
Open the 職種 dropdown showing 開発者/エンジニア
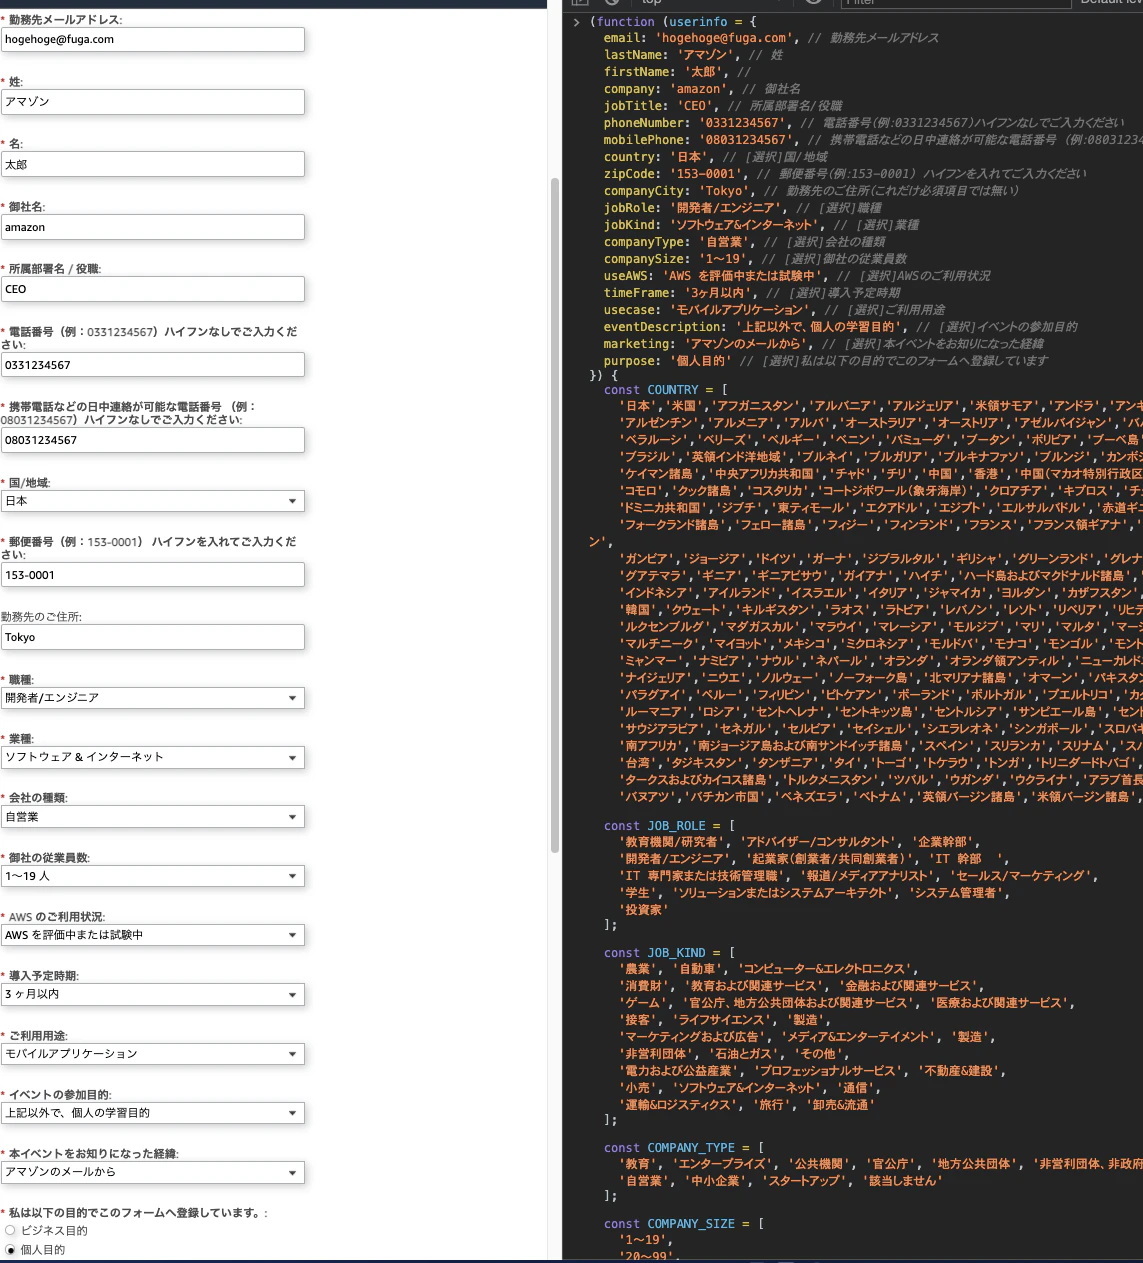pyautogui.click(x=152, y=698)
